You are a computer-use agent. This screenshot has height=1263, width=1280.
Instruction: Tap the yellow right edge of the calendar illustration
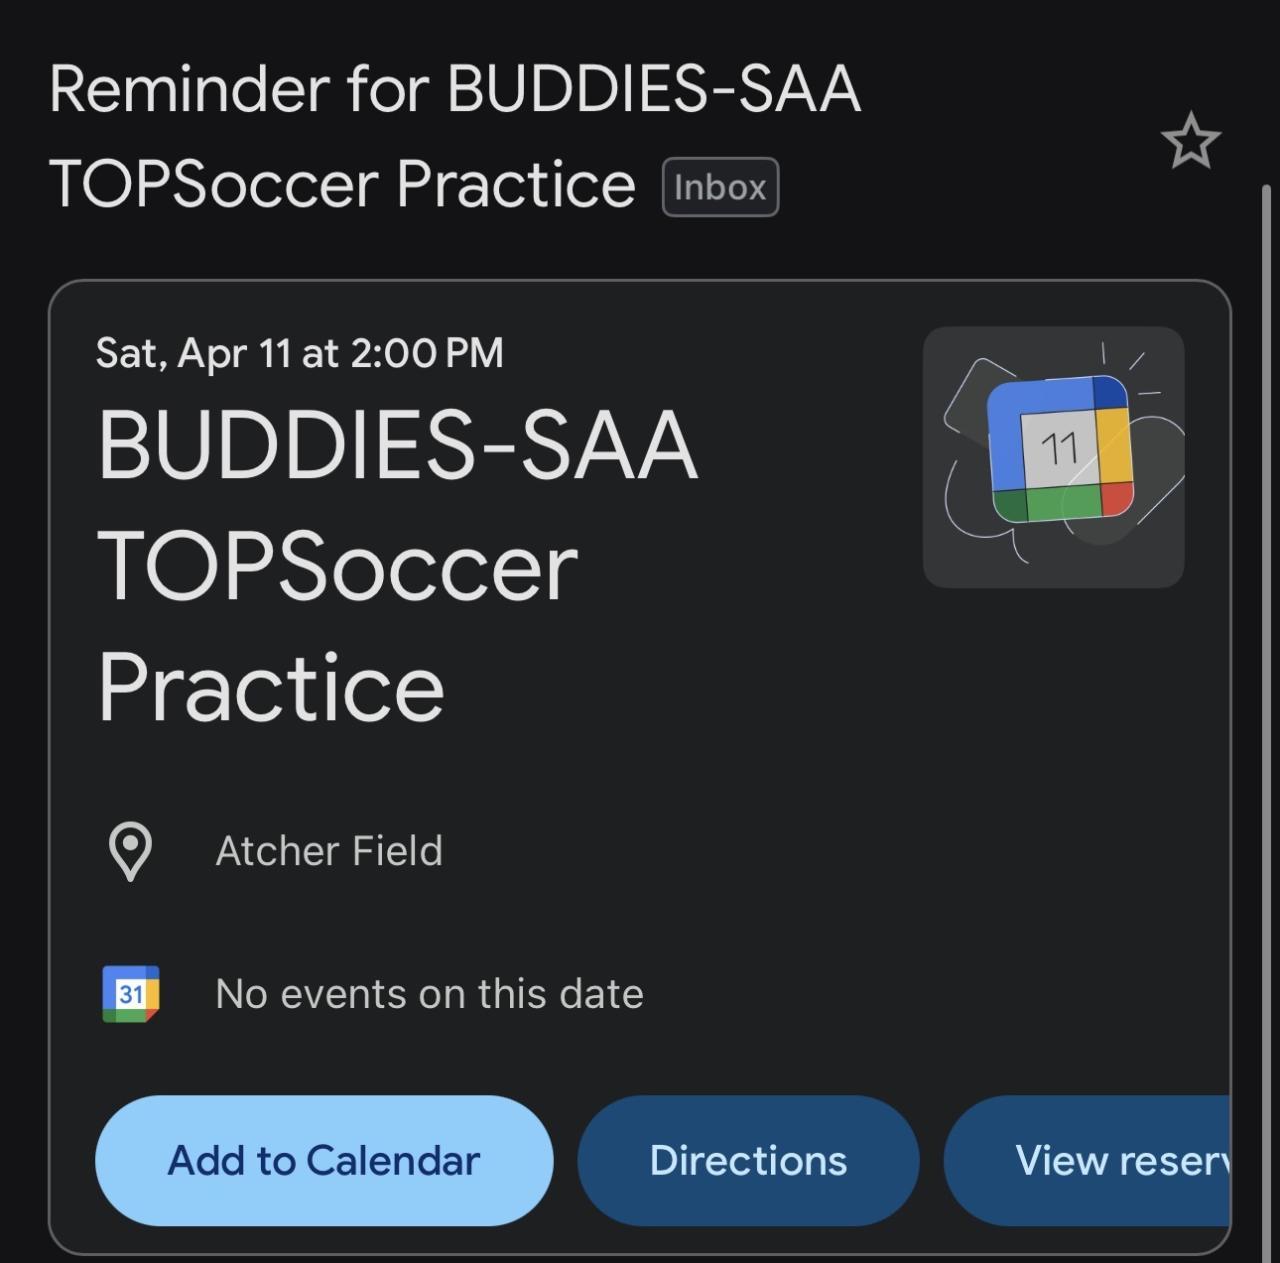(1112, 445)
